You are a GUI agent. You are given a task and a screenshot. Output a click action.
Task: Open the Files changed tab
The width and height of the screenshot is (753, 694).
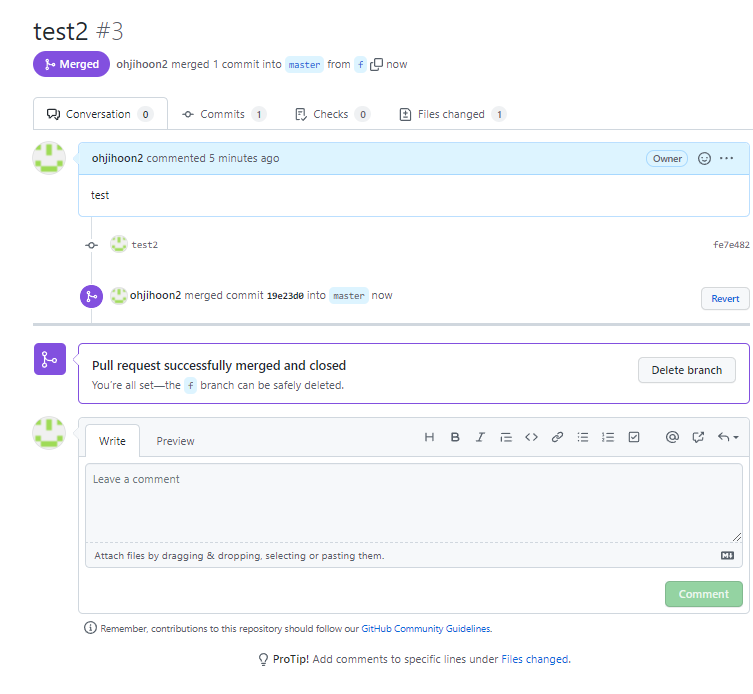pos(452,114)
